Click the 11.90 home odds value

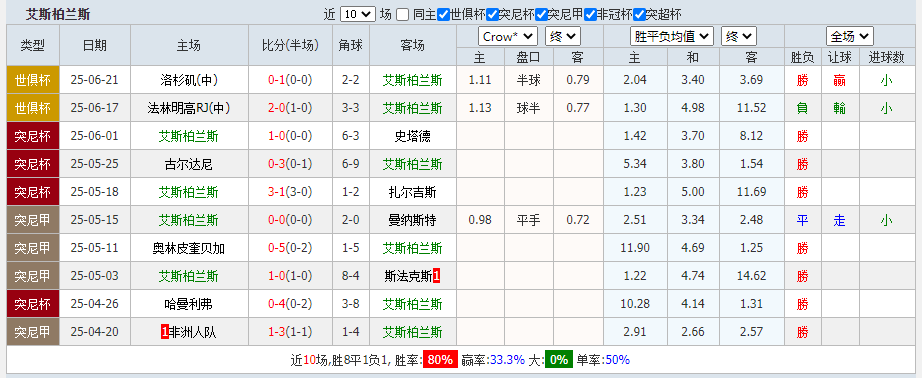tap(635, 248)
